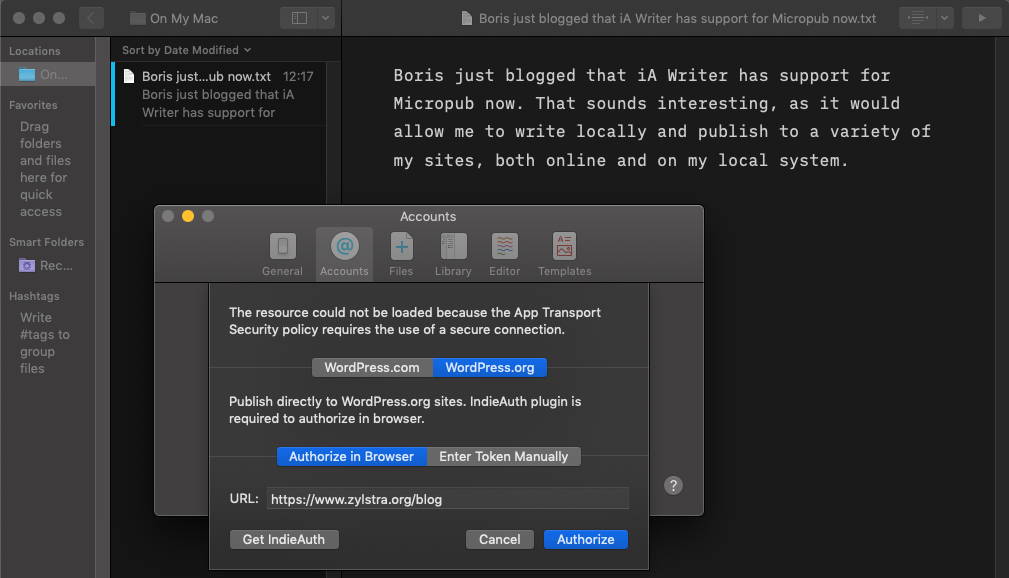Open the General preferences tab

[282, 255]
